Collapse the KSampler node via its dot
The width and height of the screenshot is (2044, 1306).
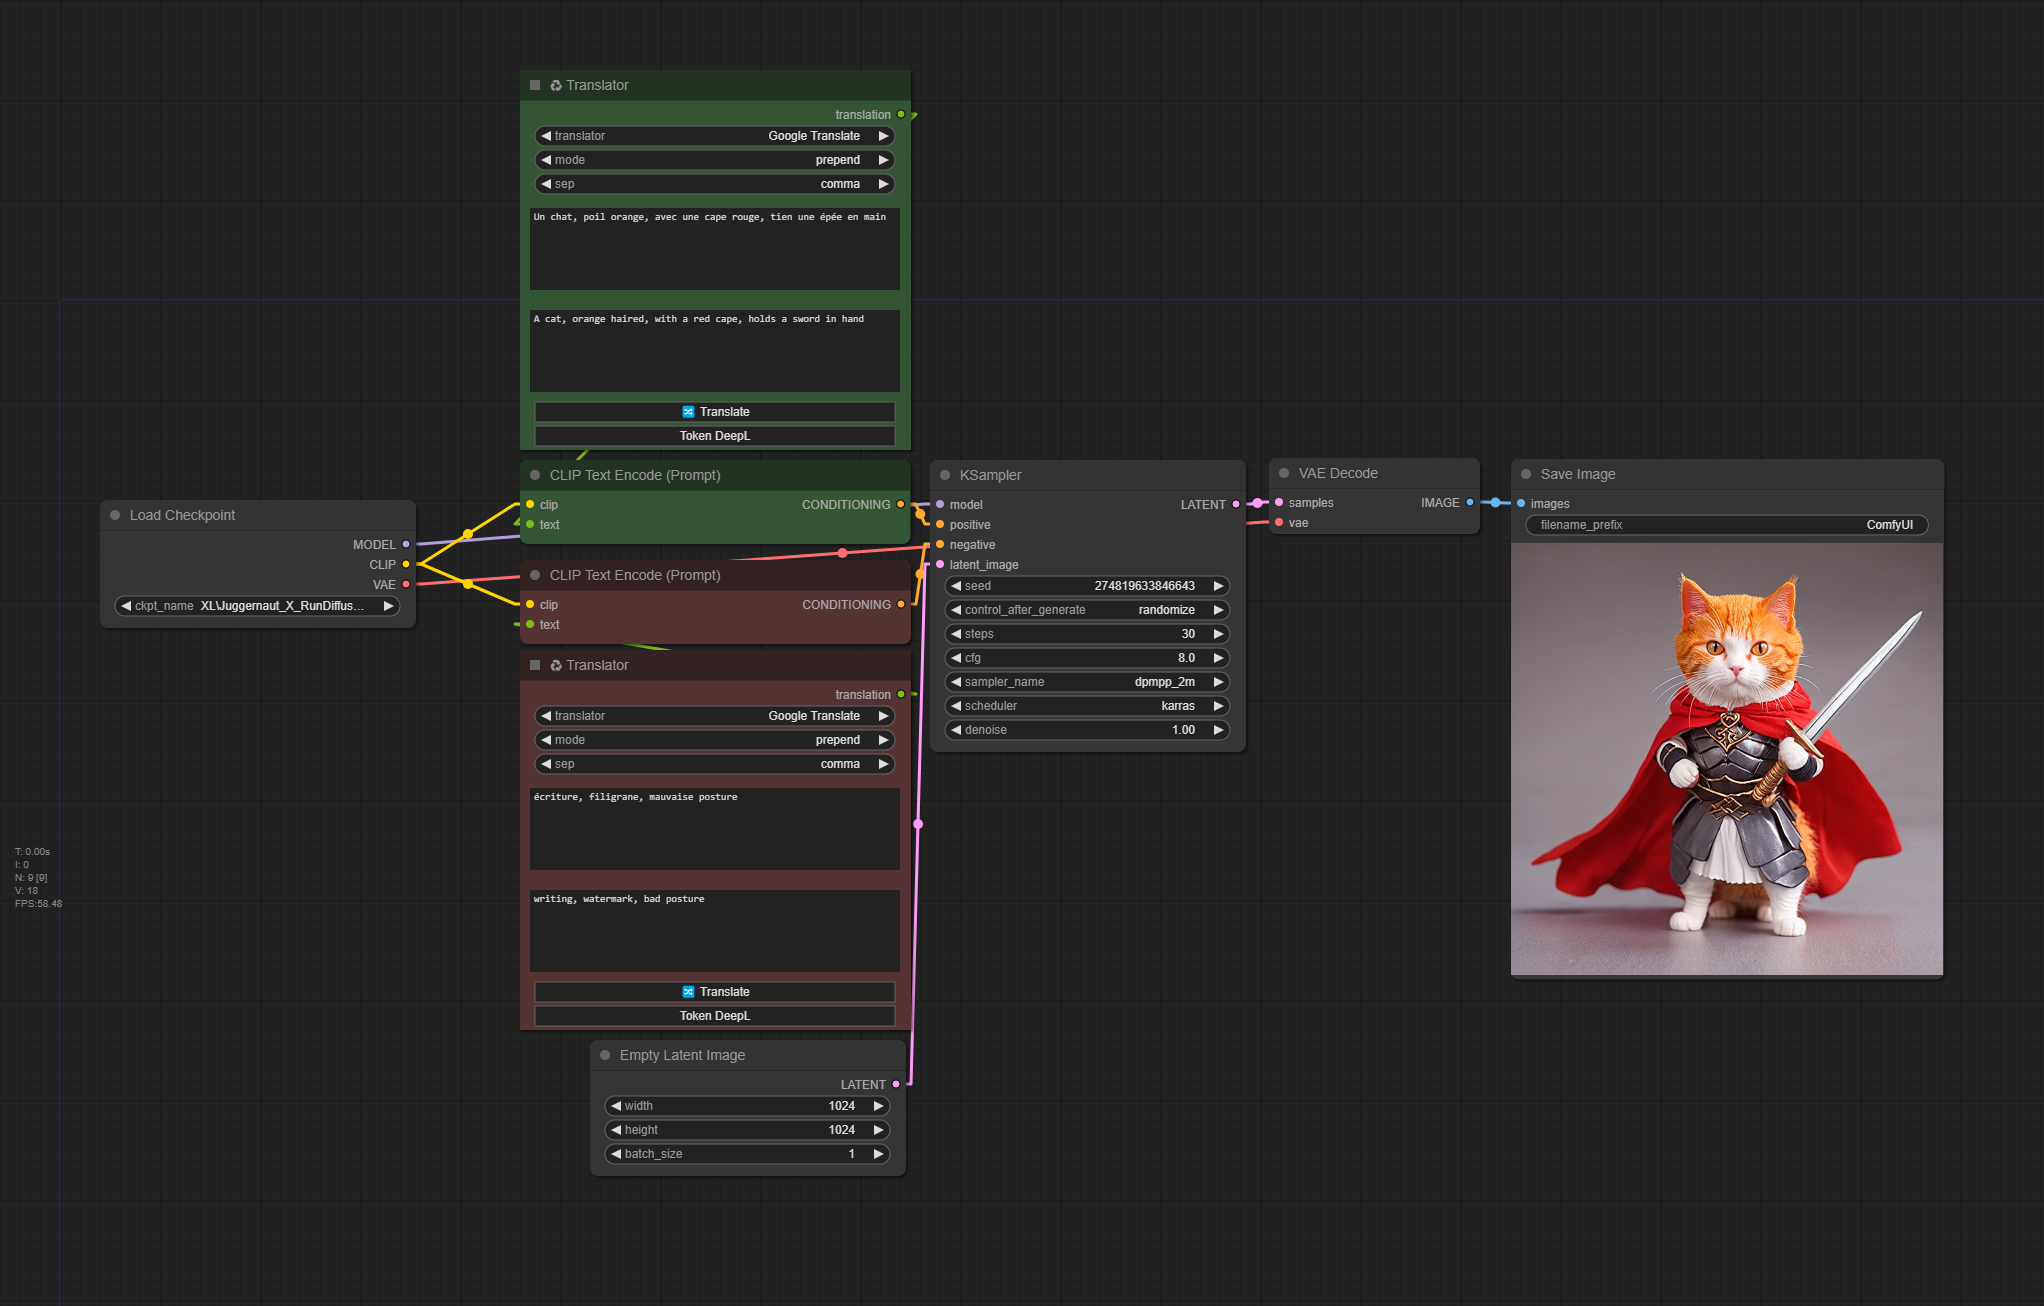click(945, 475)
